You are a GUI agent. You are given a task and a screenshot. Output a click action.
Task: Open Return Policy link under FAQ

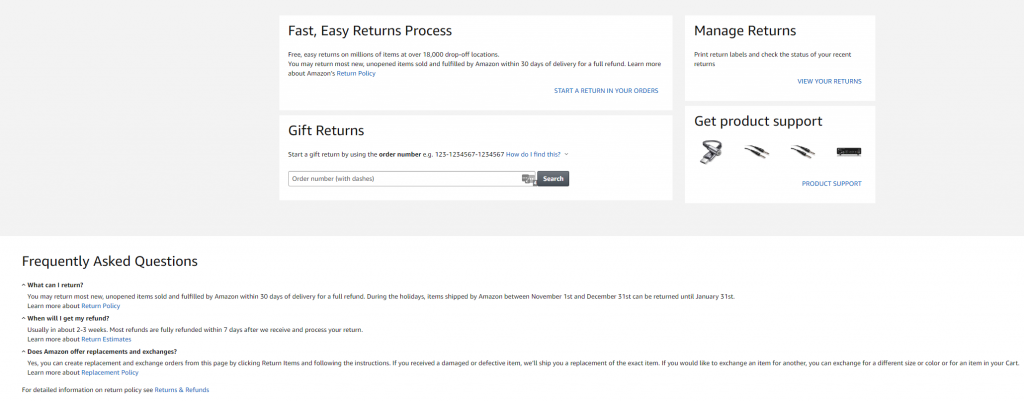101,306
